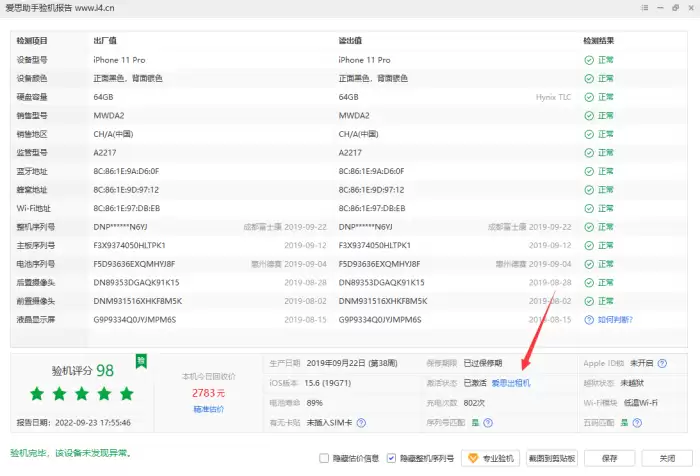Click the iOS version 15.6 (19G71)
This screenshot has height=476, width=700.
pyautogui.click(x=328, y=383)
